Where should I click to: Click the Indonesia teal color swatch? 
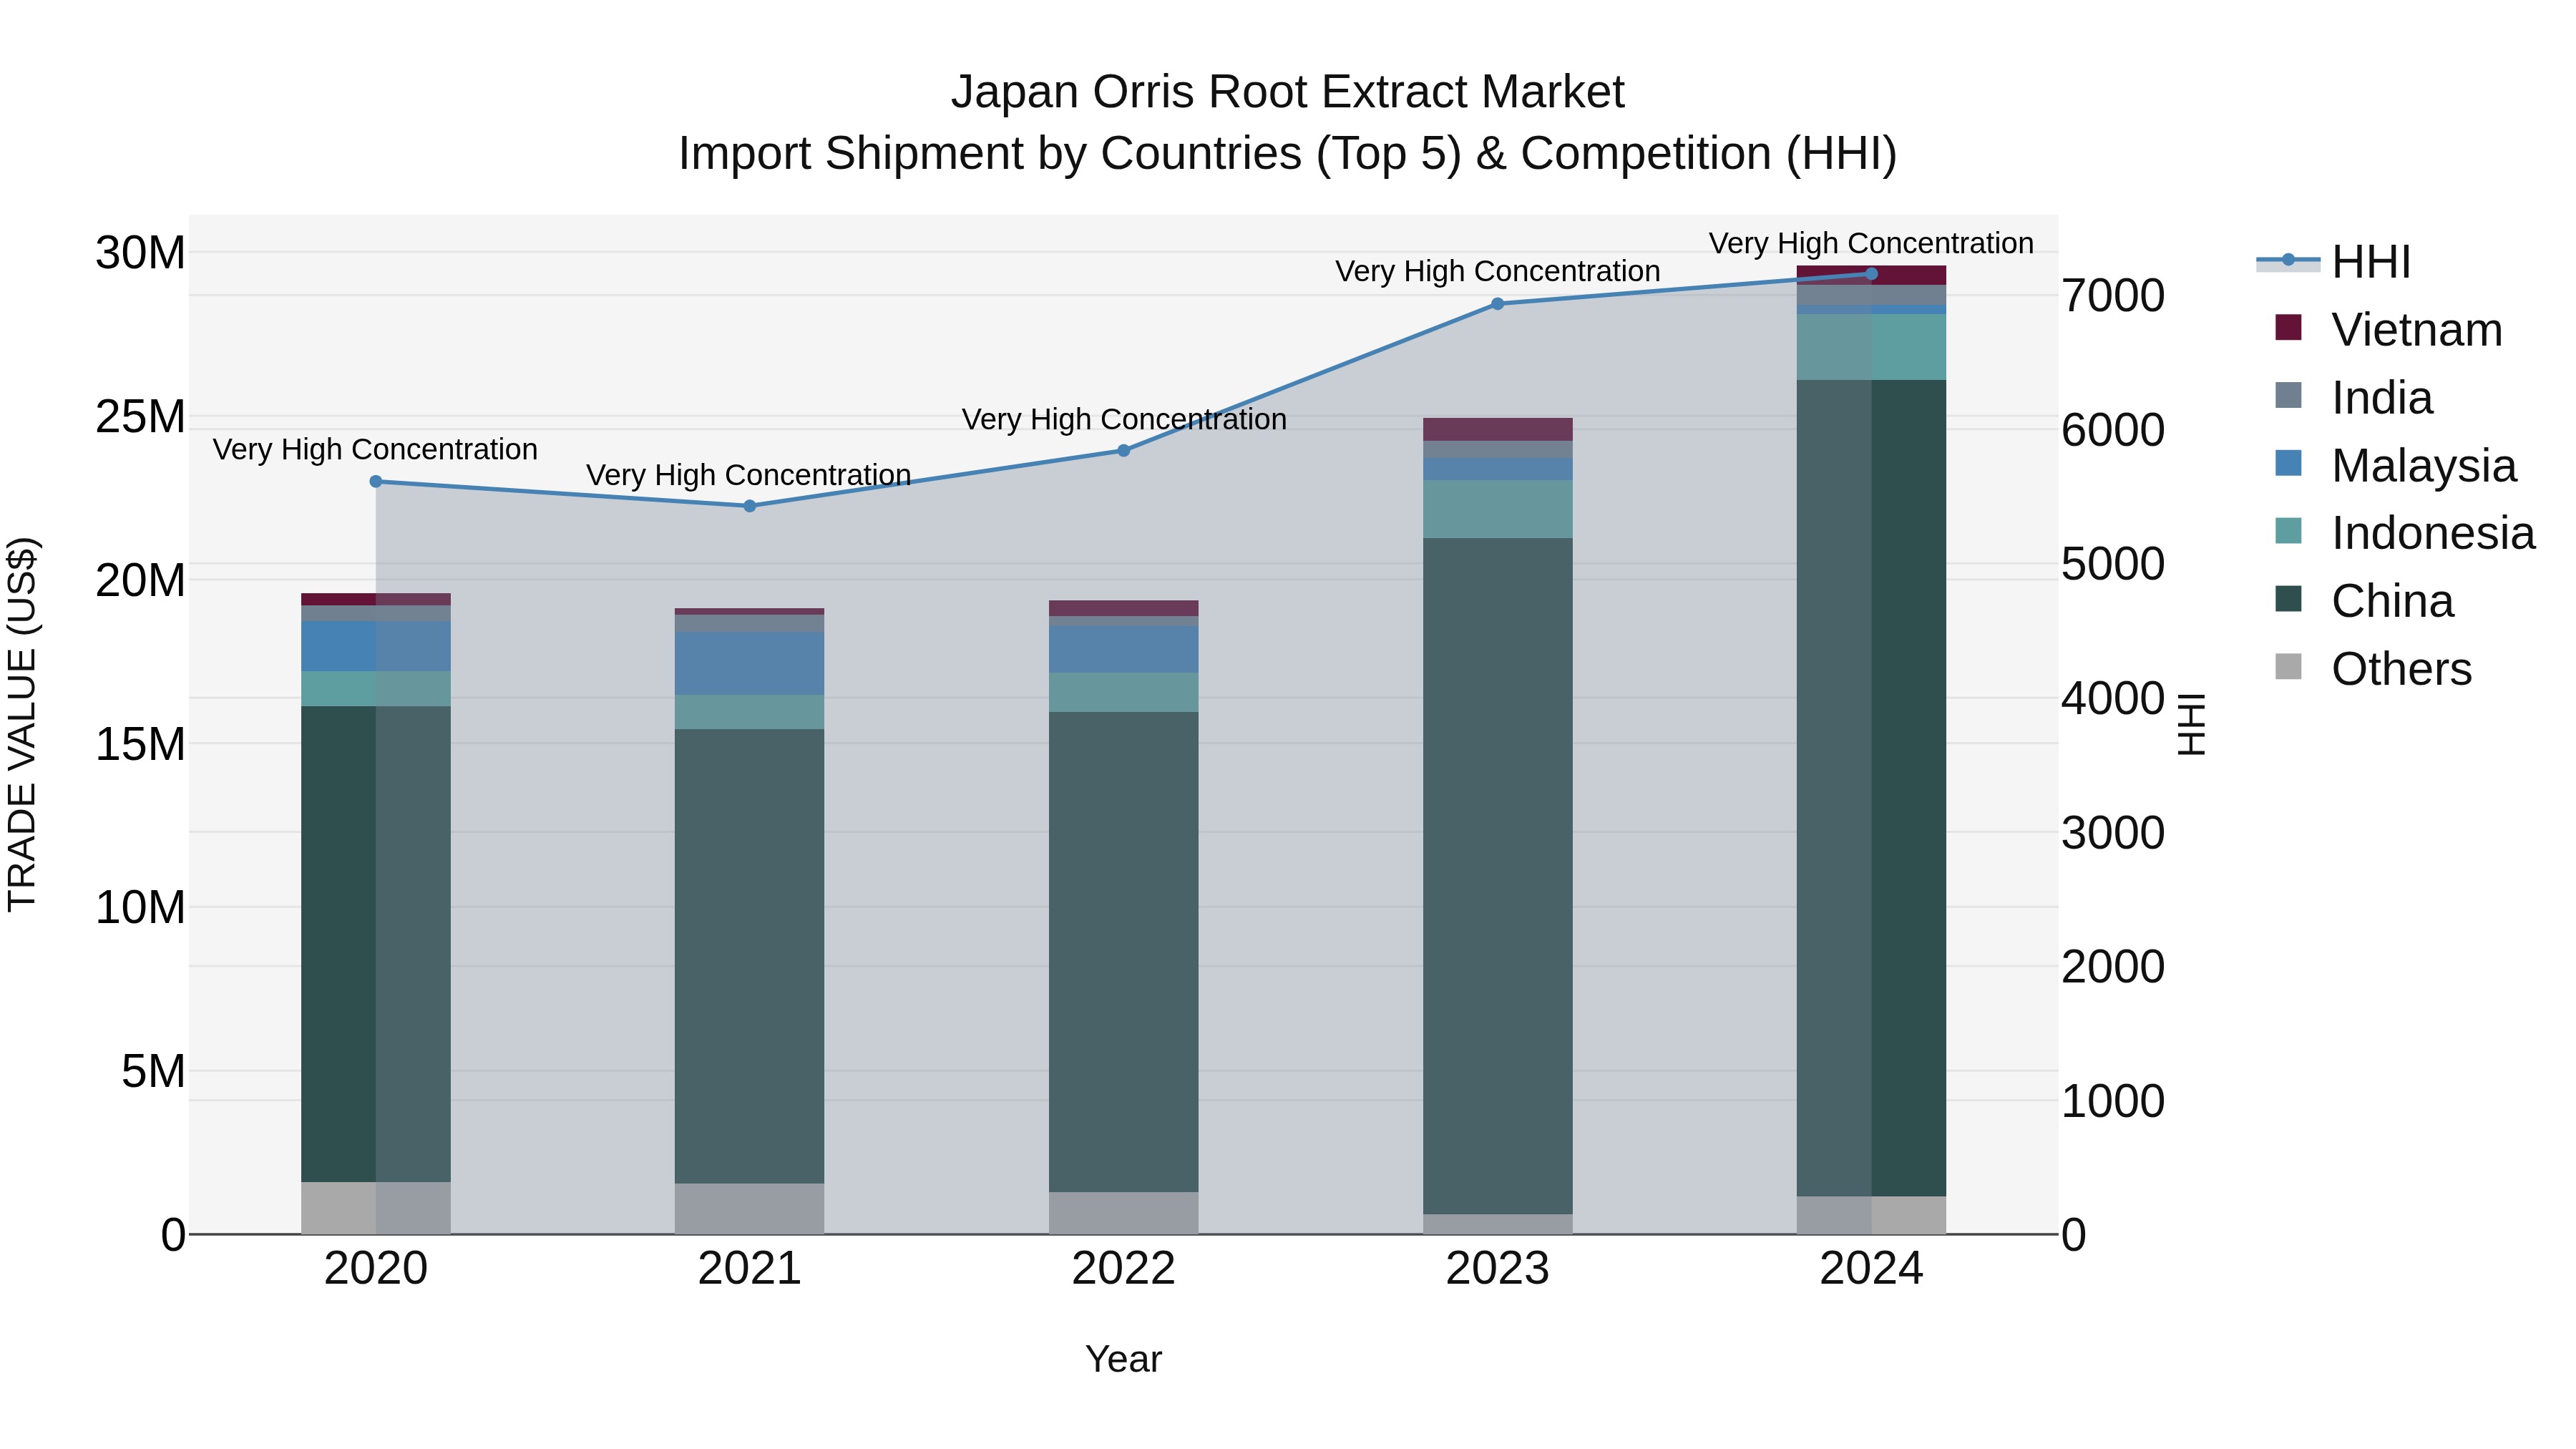pyautogui.click(x=2288, y=531)
